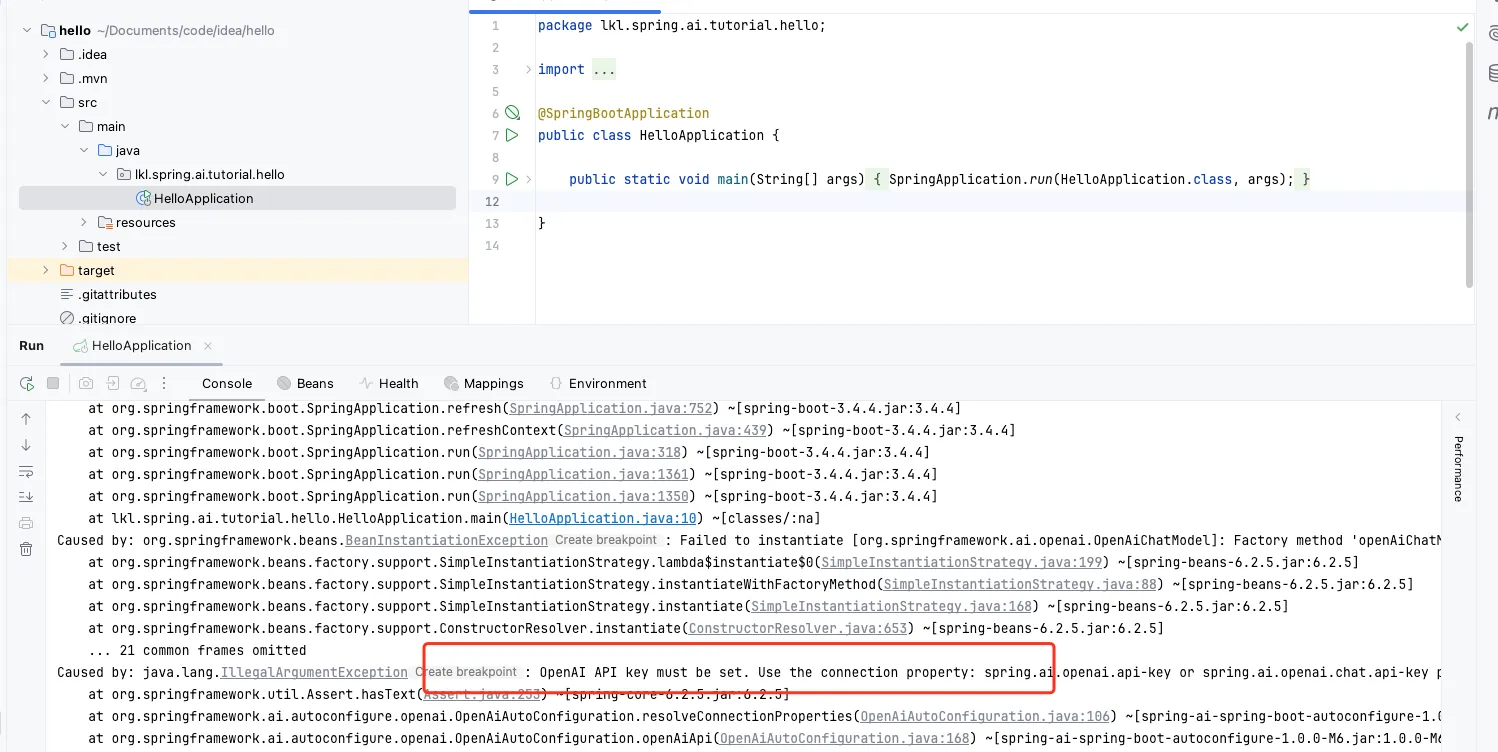
Task: Clear all console output with trash icon
Action: 26,549
